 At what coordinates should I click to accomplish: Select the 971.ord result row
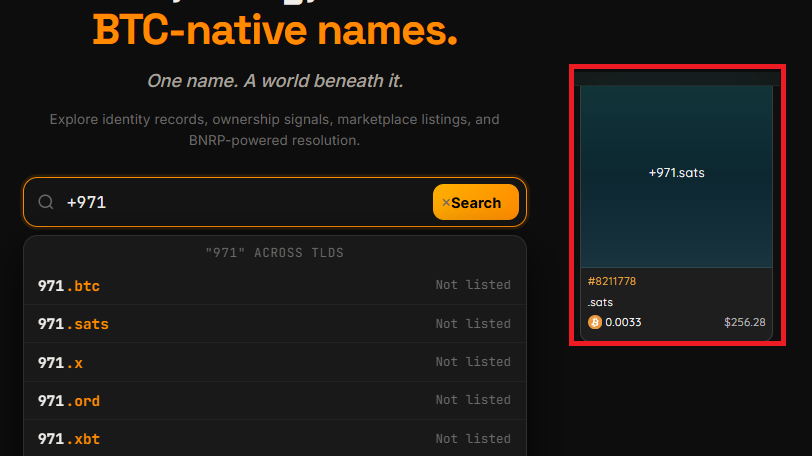pyautogui.click(x=275, y=401)
